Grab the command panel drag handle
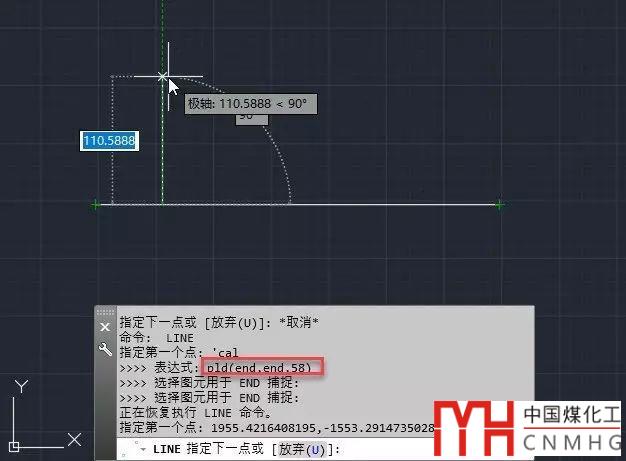Viewport: 626px width, 461px height. pos(105,311)
